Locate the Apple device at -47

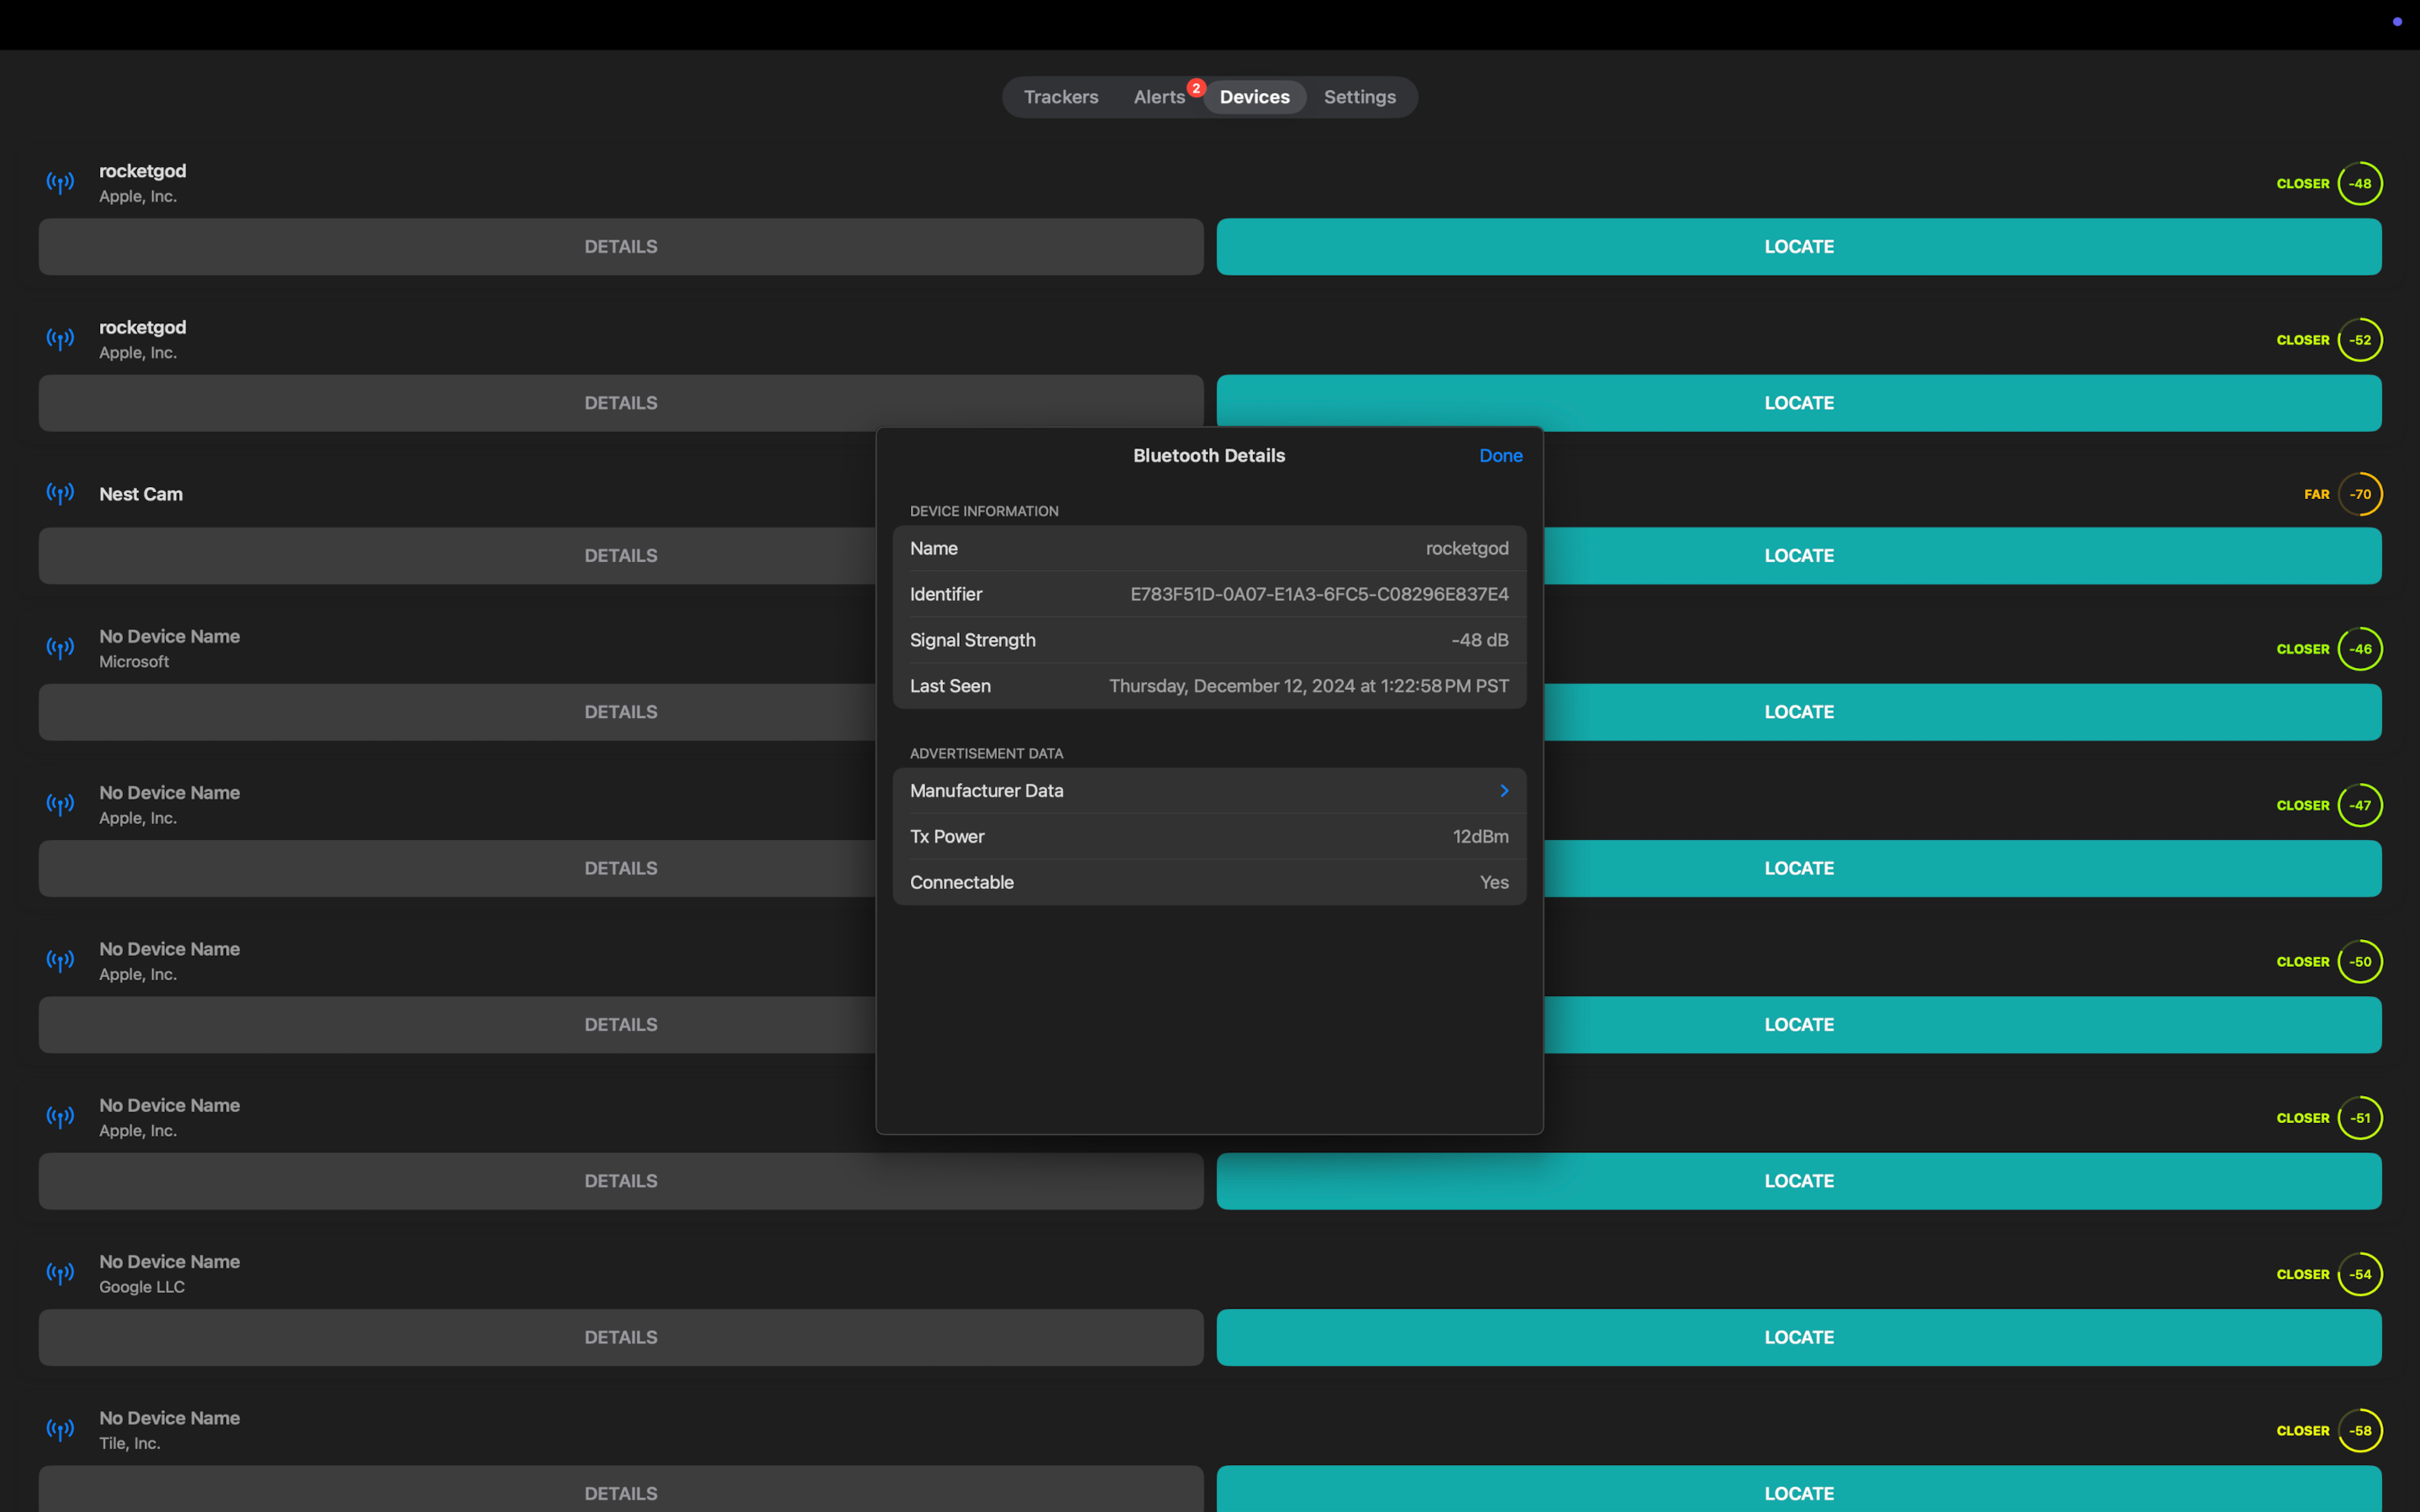pyautogui.click(x=1963, y=869)
